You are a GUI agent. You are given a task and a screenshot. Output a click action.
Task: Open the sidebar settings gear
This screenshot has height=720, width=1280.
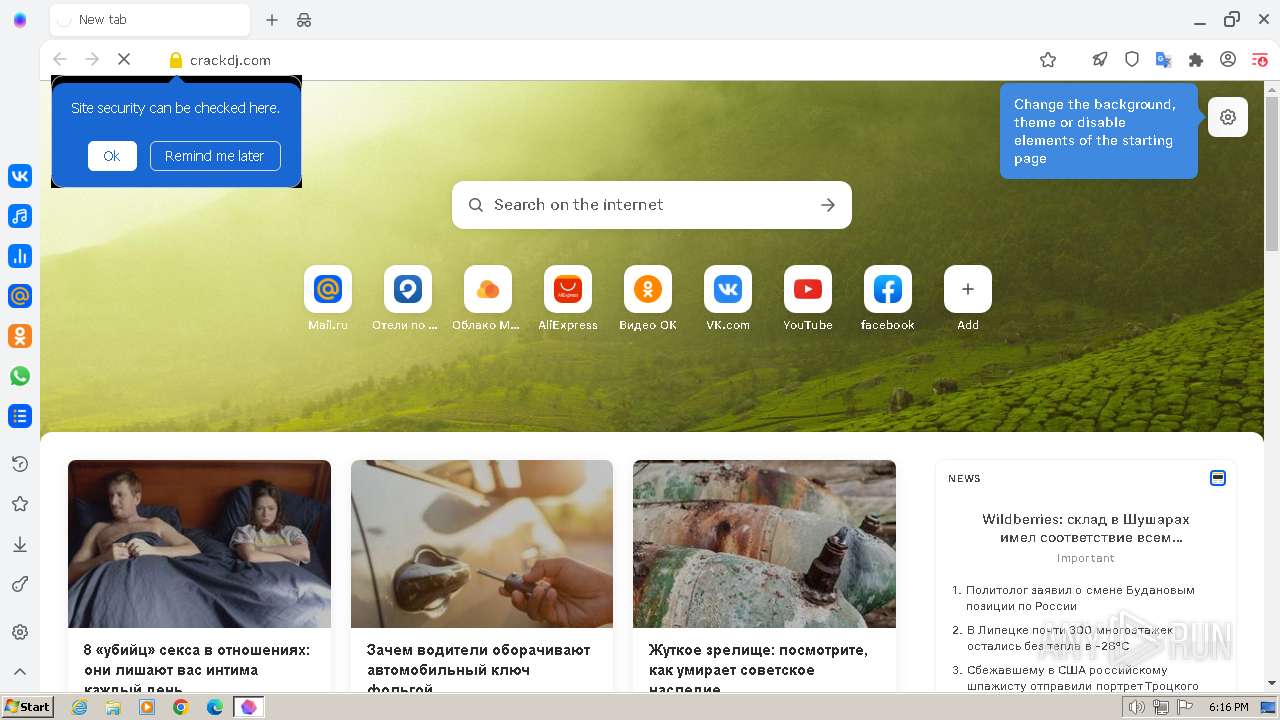(x=20, y=632)
